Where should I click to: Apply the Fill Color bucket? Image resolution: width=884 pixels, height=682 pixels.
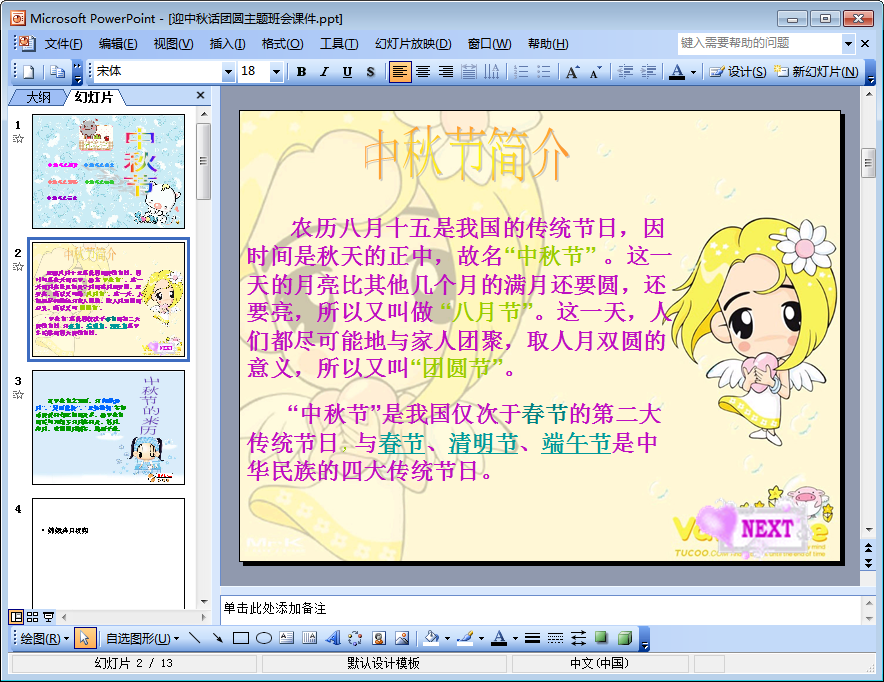[431, 639]
